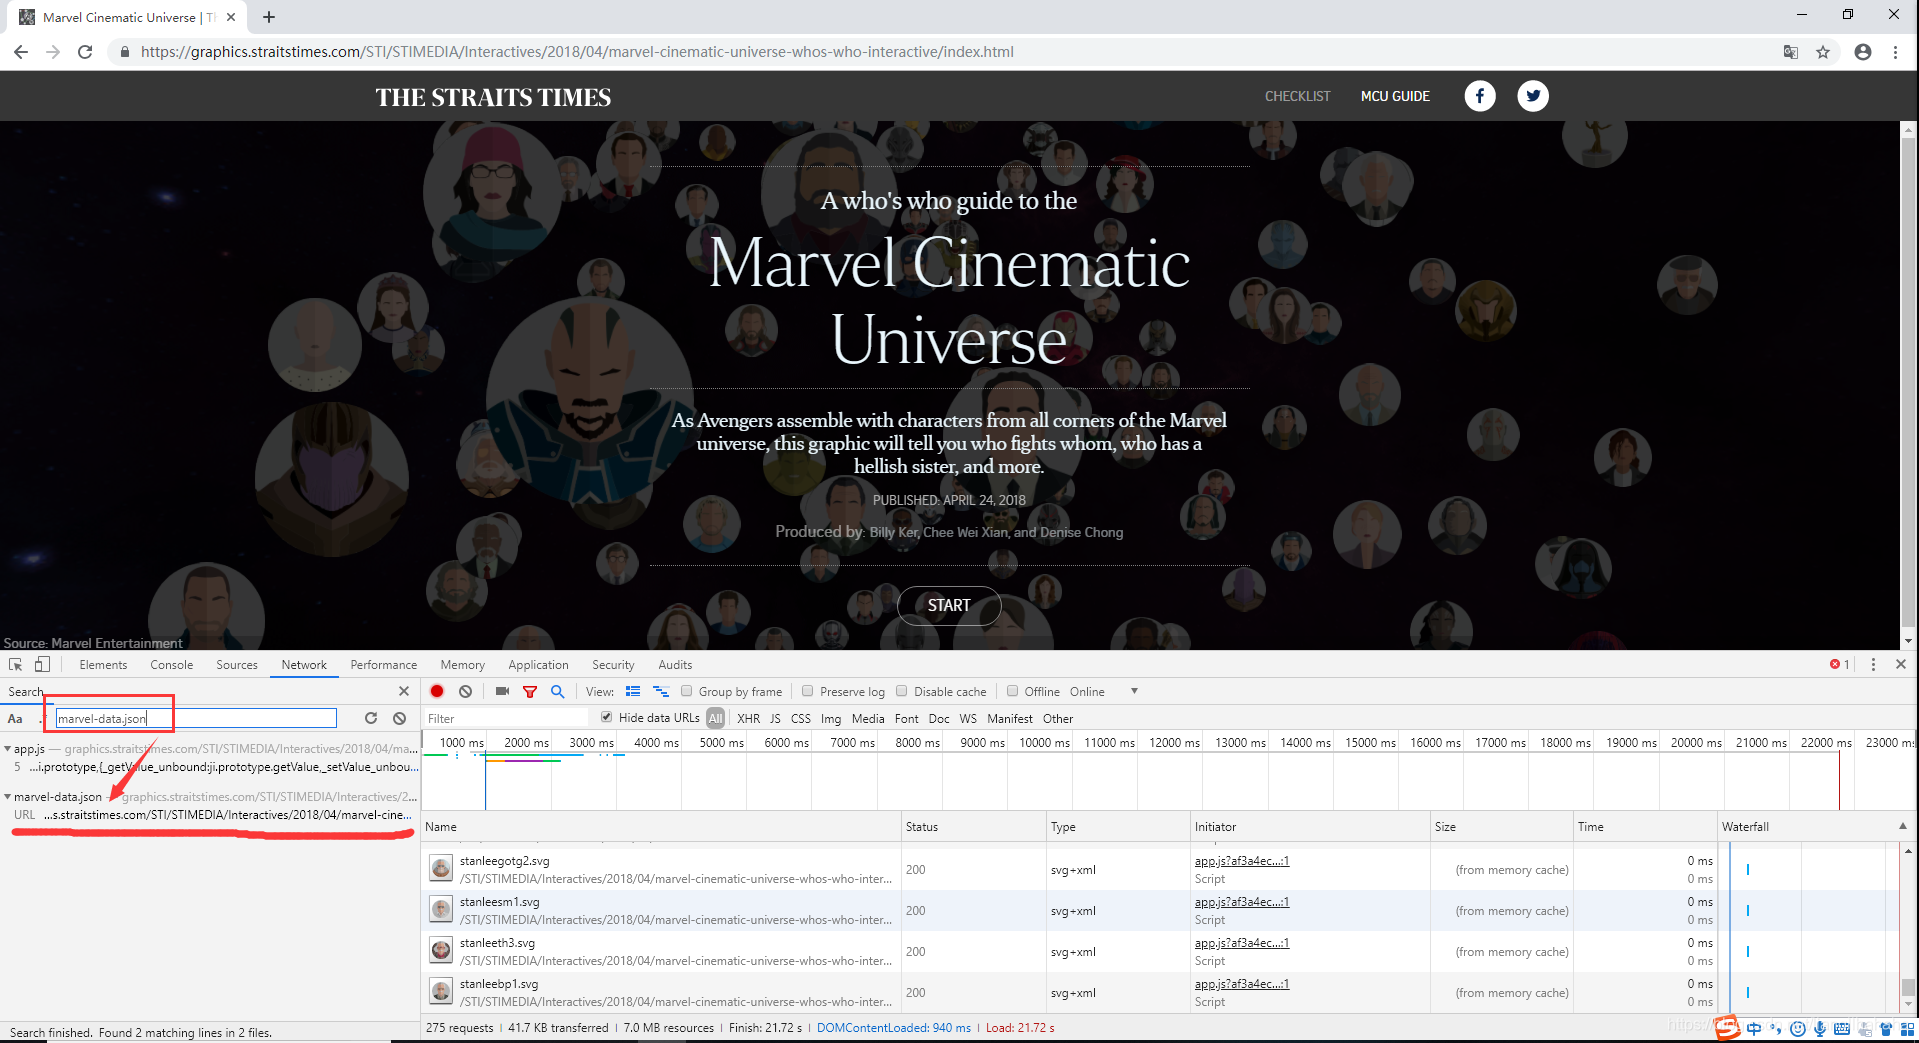Bookmark this page with the star icon
Image resolution: width=1919 pixels, height=1043 pixels.
pyautogui.click(x=1823, y=52)
